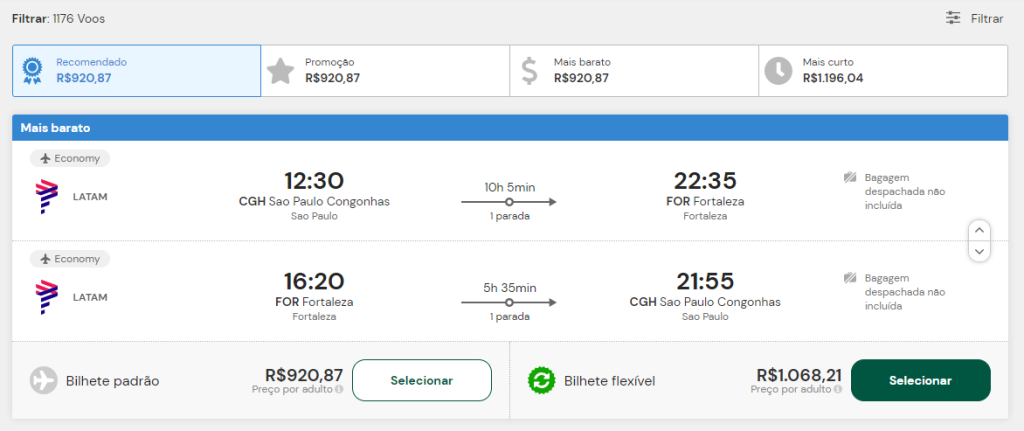
Task: Select the Bilhete padrão ticket
Action: click(421, 380)
